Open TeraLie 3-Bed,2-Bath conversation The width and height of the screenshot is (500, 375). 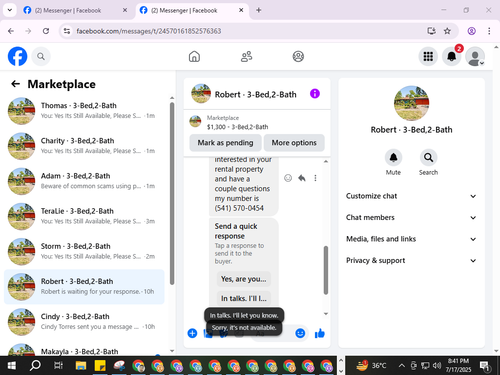[x=84, y=216]
